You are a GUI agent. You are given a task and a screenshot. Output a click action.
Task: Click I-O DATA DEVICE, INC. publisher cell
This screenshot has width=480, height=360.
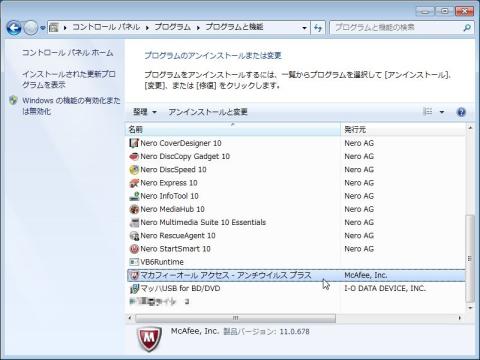pyautogui.click(x=385, y=288)
